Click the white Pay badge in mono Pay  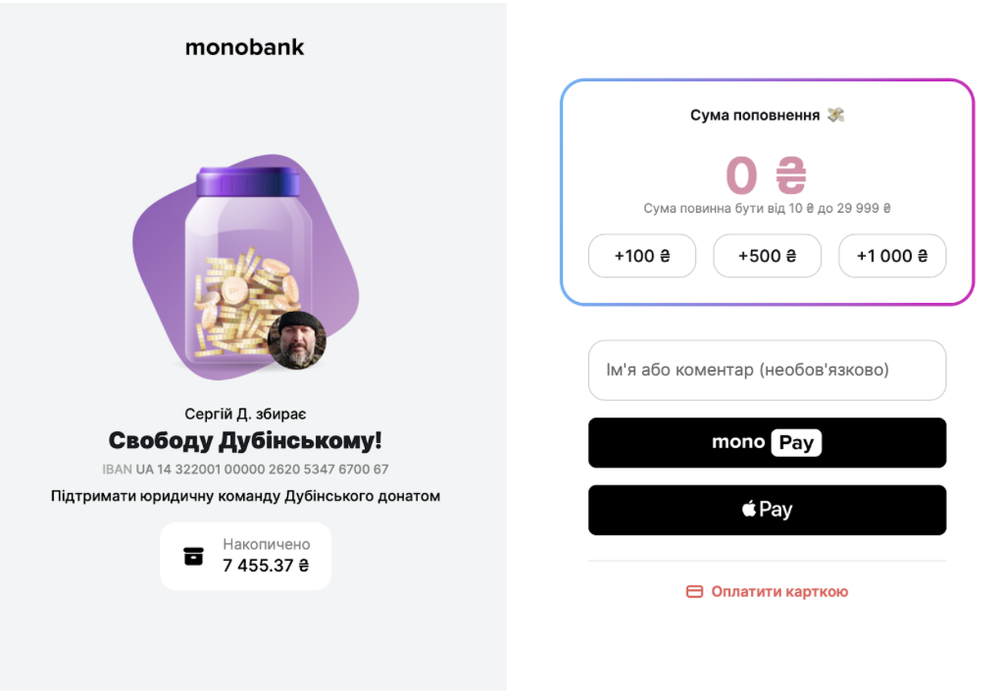pos(796,442)
